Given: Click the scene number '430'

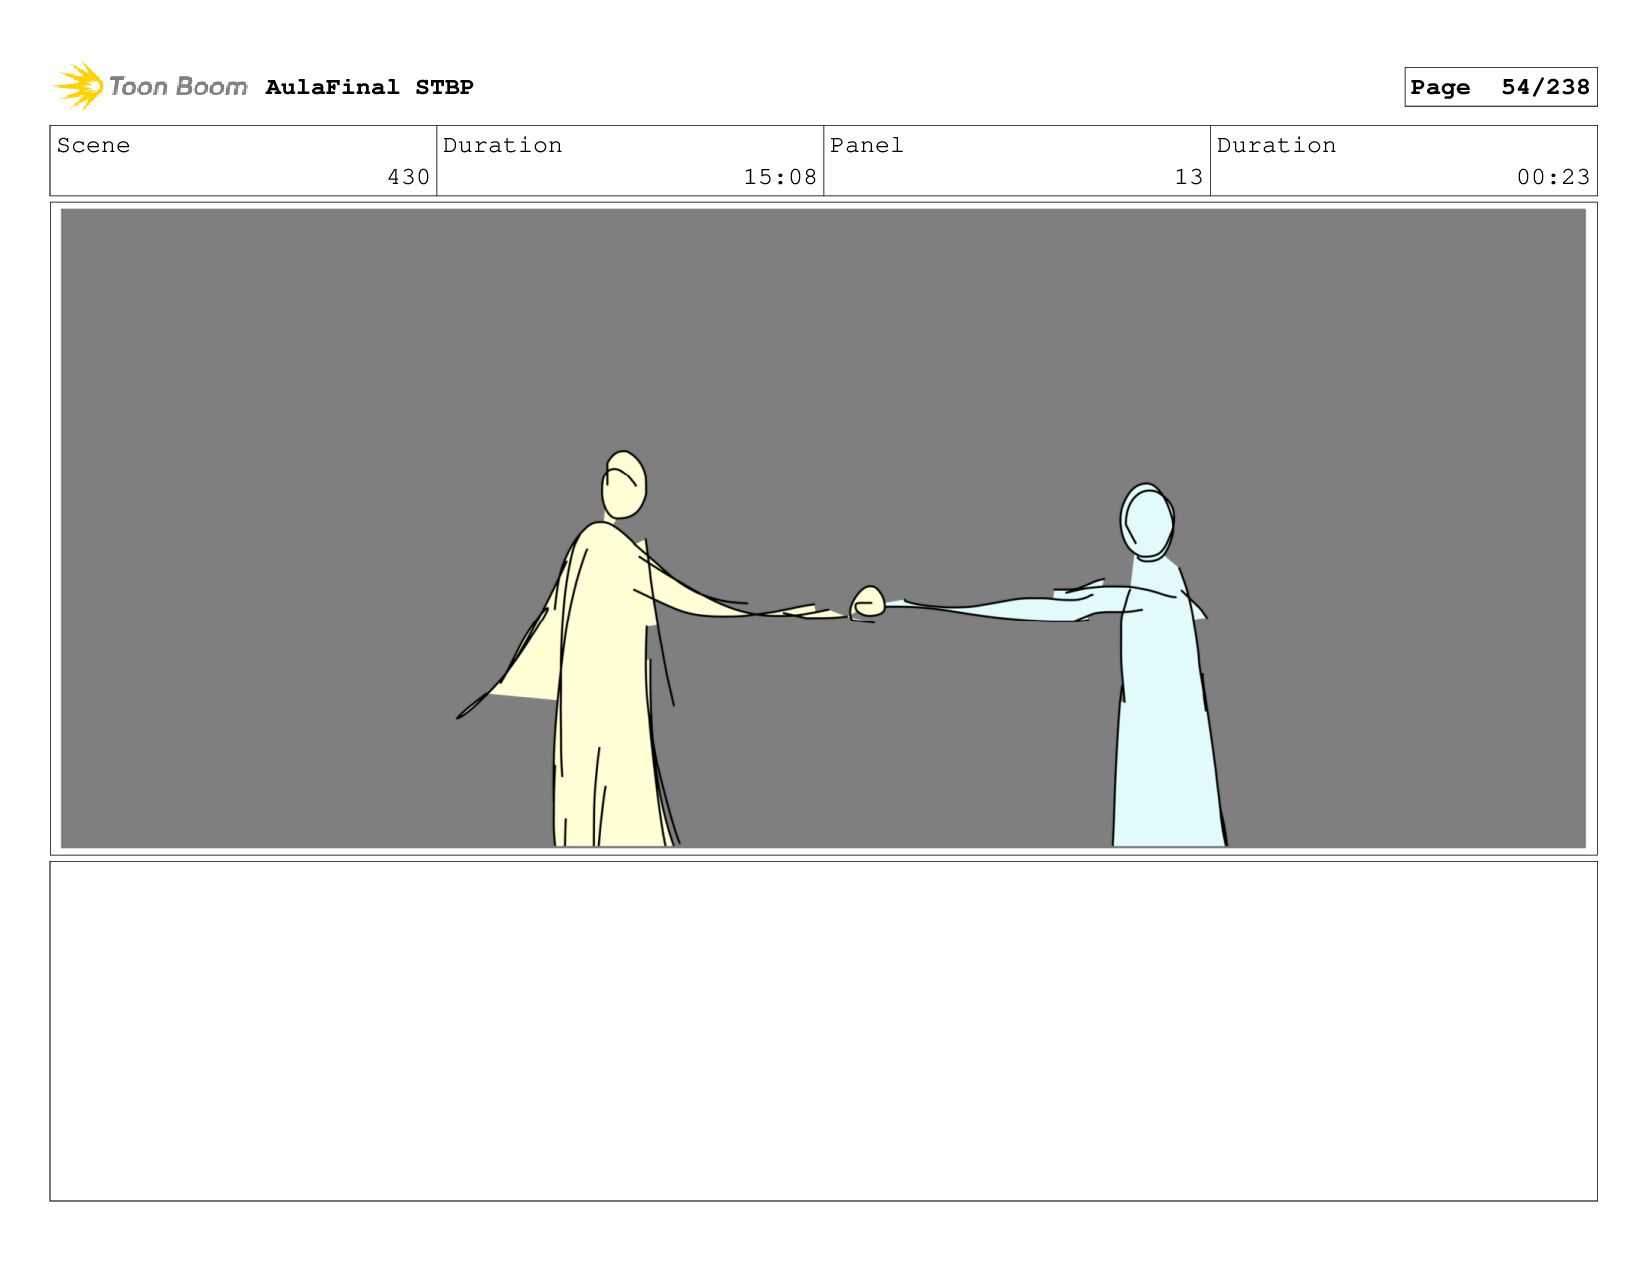Looking at the screenshot, I should coord(408,177).
